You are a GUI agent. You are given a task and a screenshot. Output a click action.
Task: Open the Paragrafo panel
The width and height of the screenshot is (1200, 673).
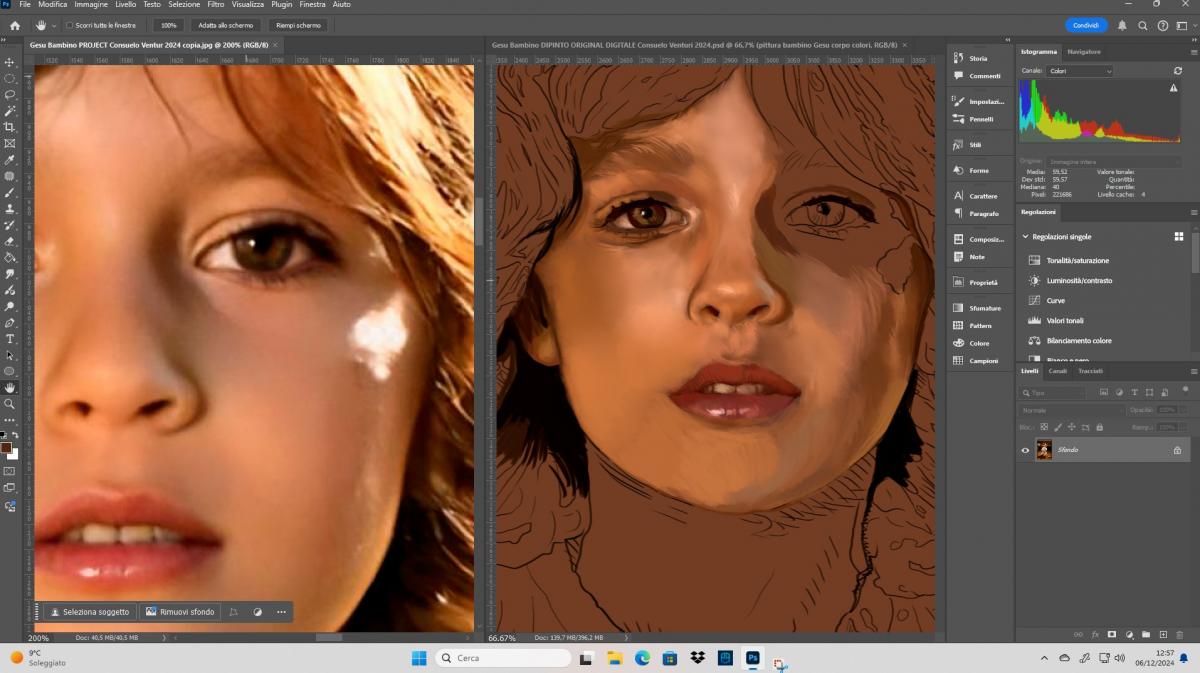[x=976, y=213]
